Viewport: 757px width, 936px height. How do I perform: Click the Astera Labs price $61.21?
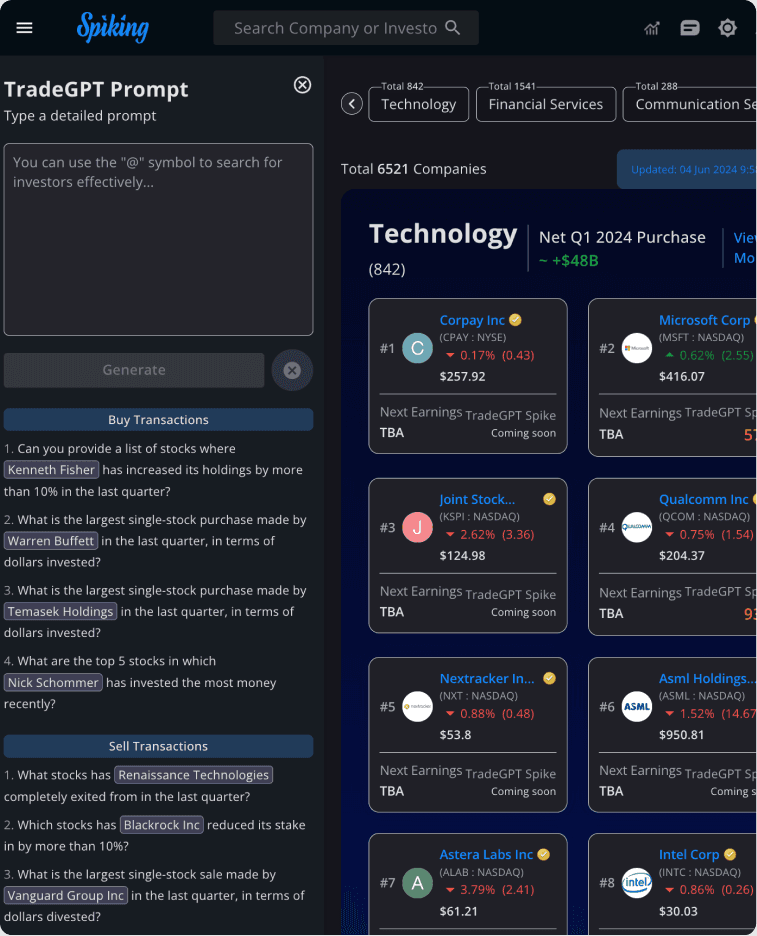[458, 912]
